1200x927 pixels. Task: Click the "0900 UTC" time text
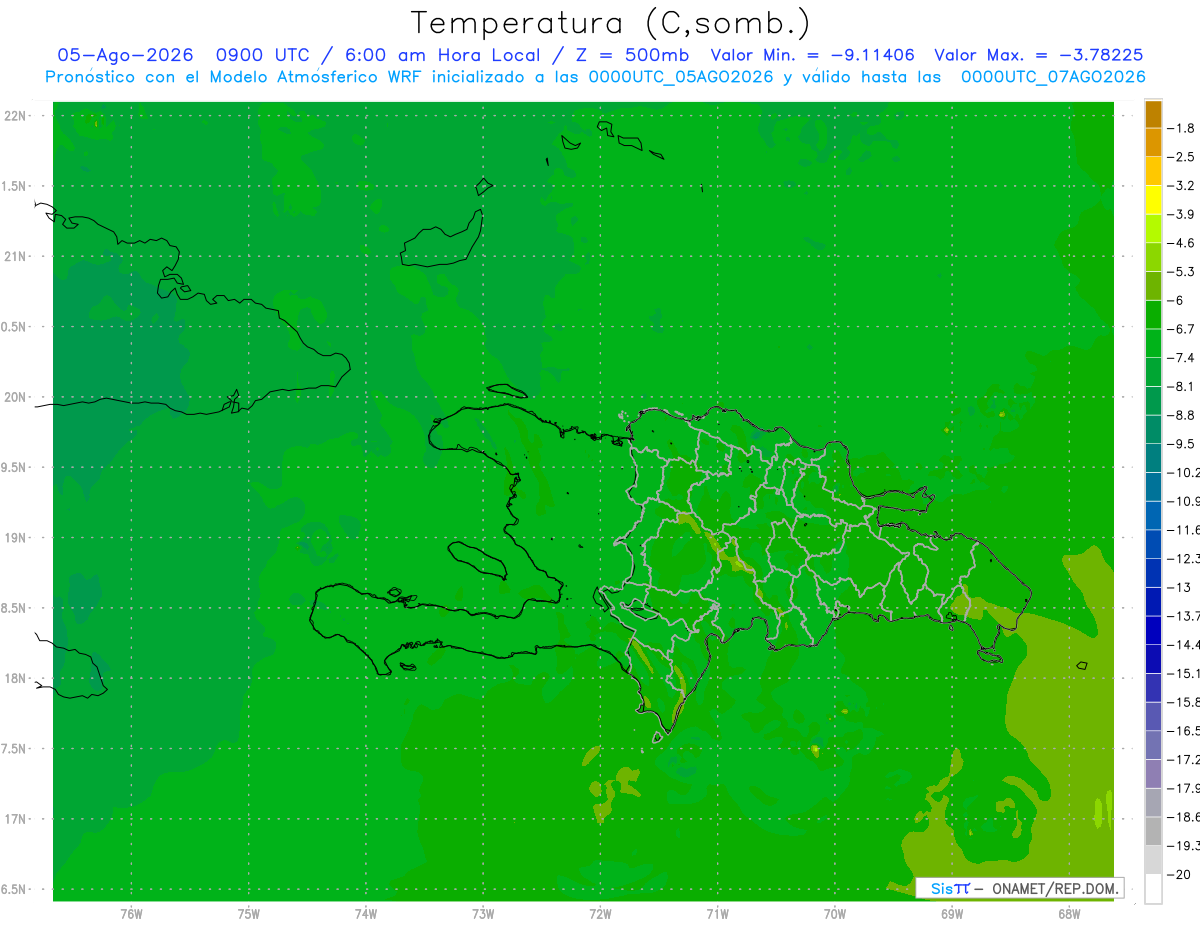[x=262, y=55]
